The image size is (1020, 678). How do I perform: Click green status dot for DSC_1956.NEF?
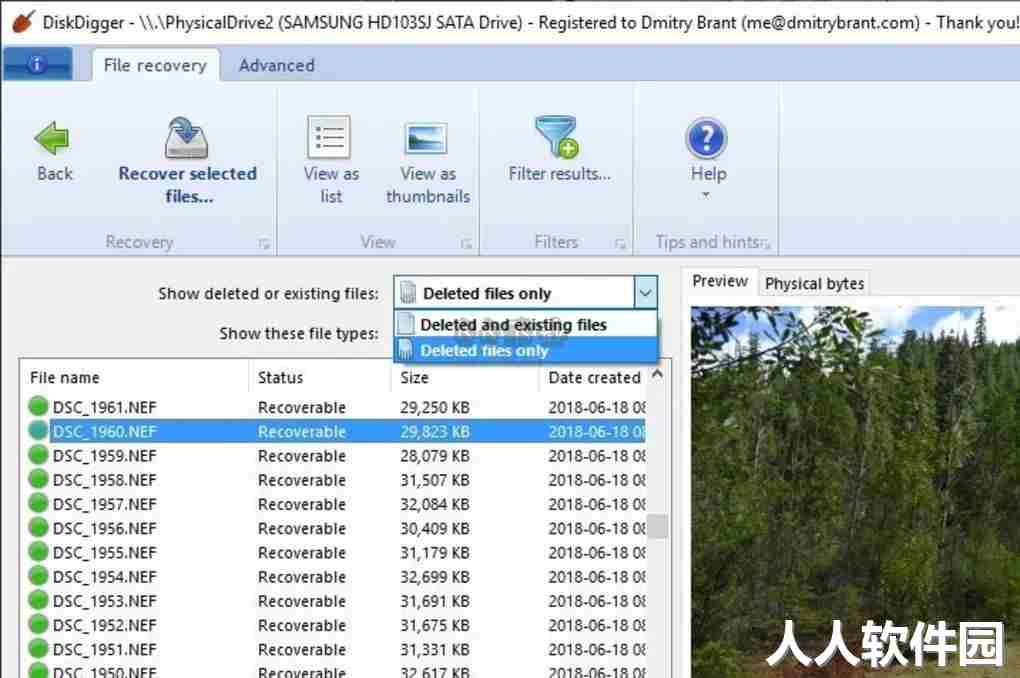(x=38, y=527)
